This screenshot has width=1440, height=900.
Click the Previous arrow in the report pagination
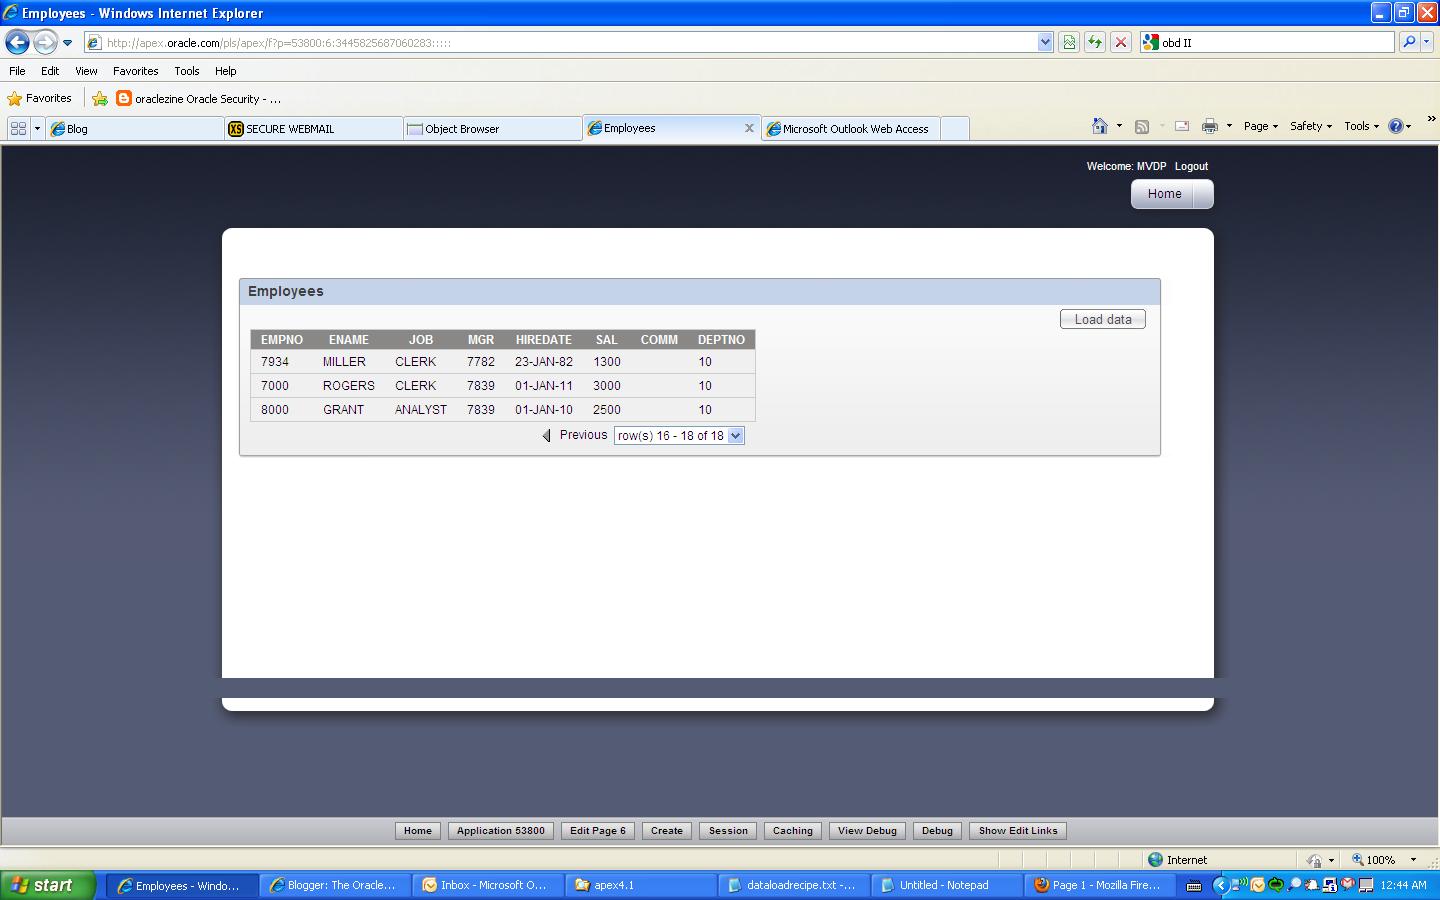(546, 435)
